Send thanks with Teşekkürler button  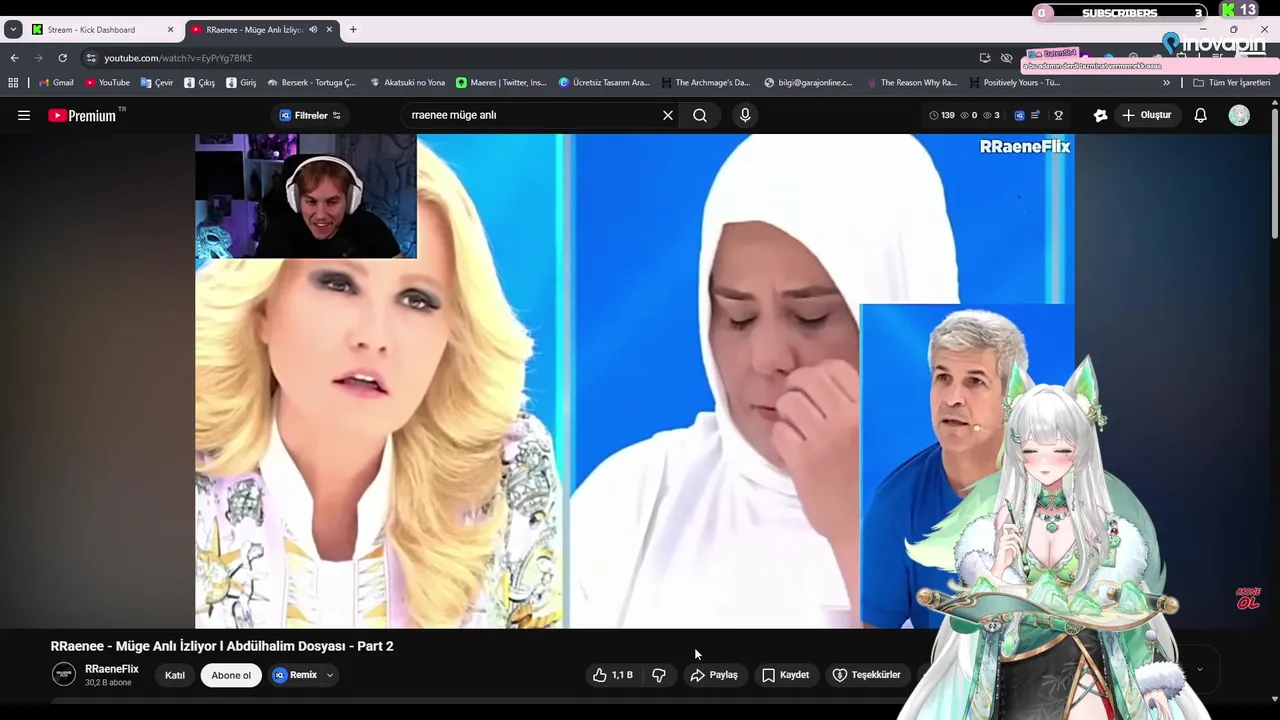click(866, 675)
